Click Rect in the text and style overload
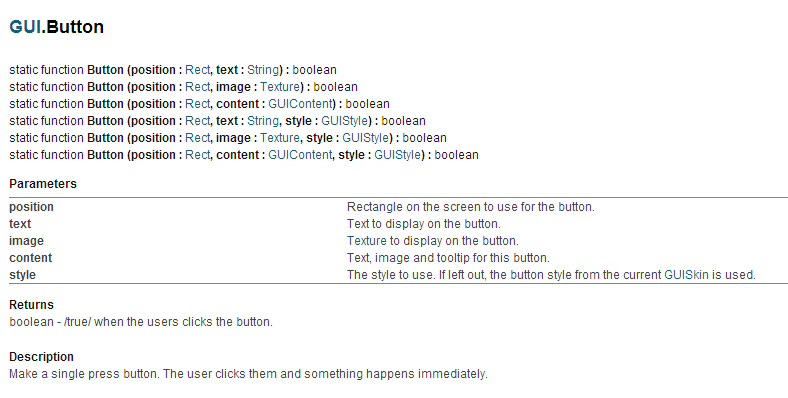Image resolution: width=788 pixels, height=398 pixels. pos(198,121)
